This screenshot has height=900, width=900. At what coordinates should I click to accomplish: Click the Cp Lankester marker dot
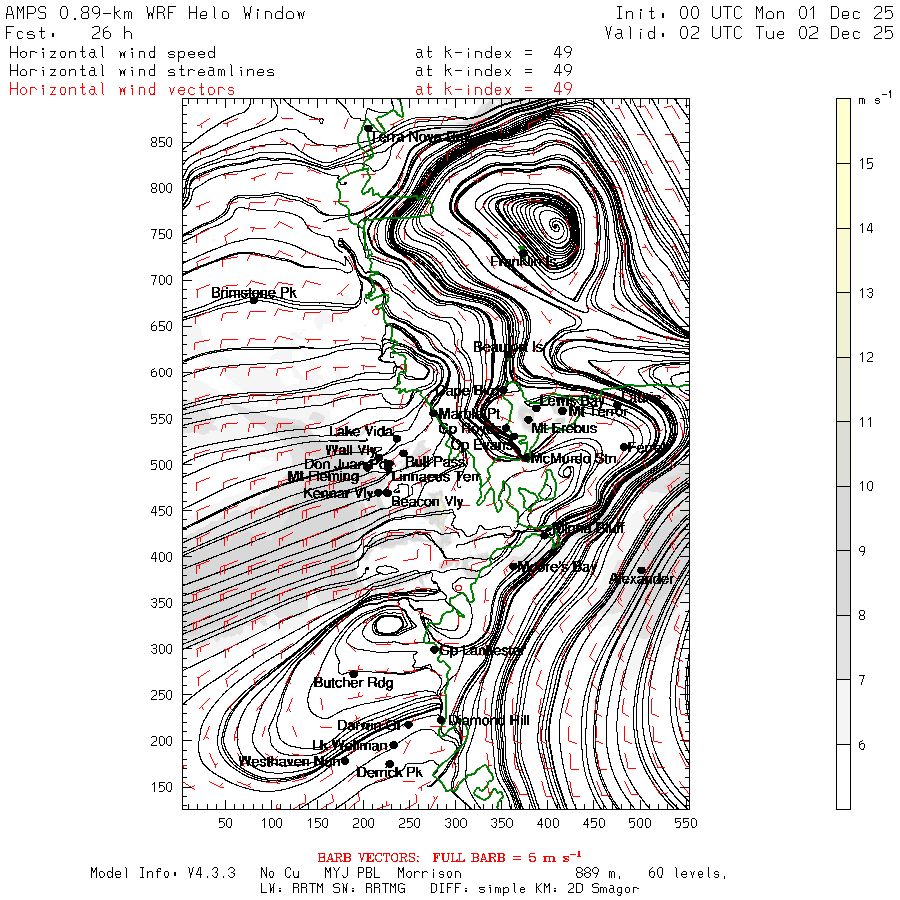click(434, 650)
